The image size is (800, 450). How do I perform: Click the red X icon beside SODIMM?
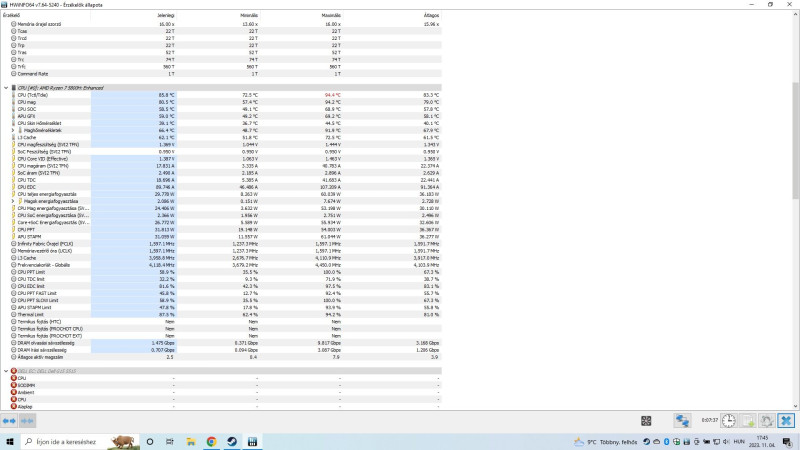point(14,385)
